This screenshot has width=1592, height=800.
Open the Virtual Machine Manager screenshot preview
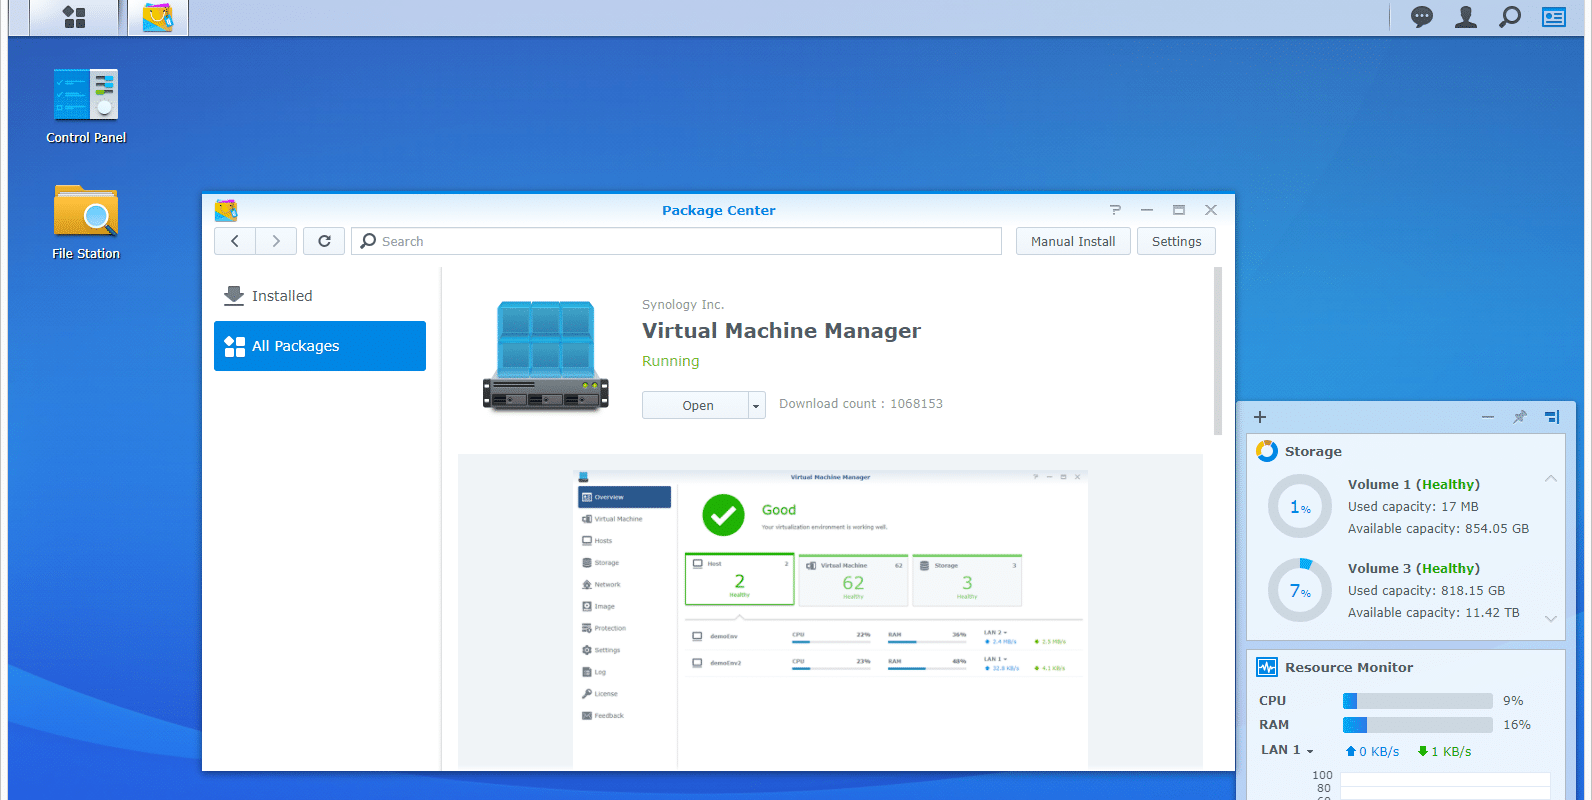[830, 611]
